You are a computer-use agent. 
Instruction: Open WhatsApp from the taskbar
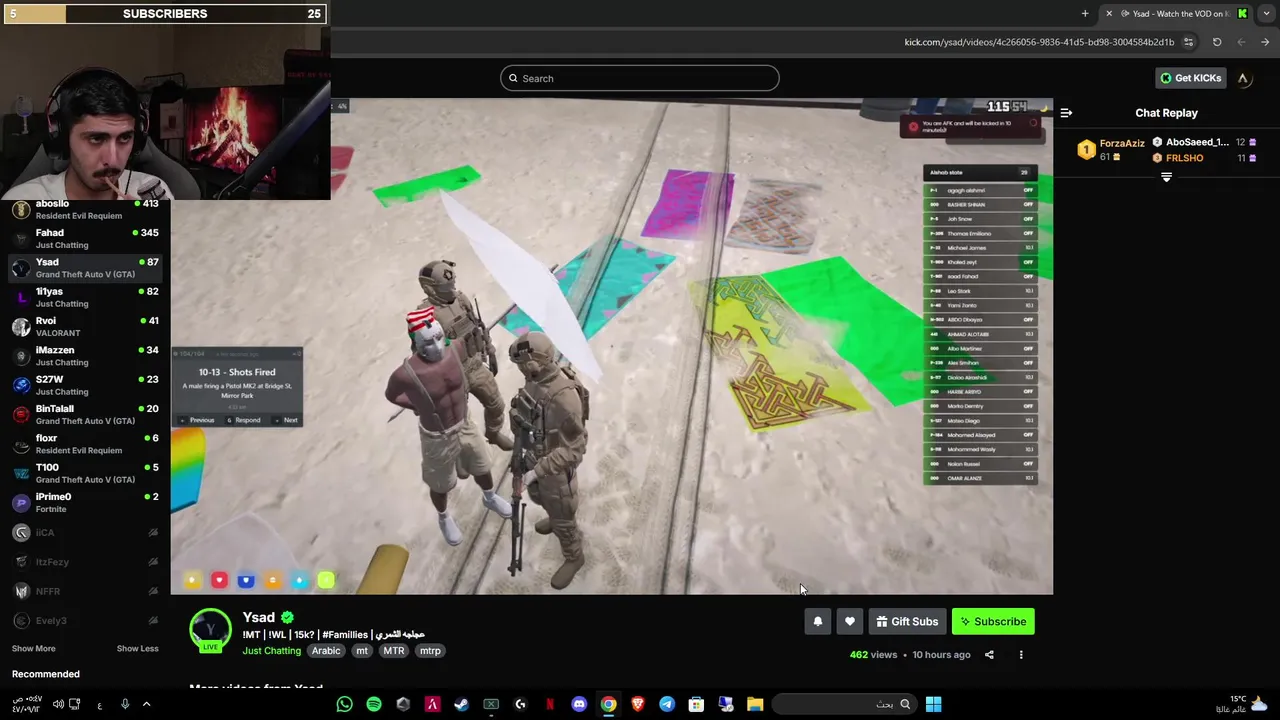pyautogui.click(x=344, y=704)
